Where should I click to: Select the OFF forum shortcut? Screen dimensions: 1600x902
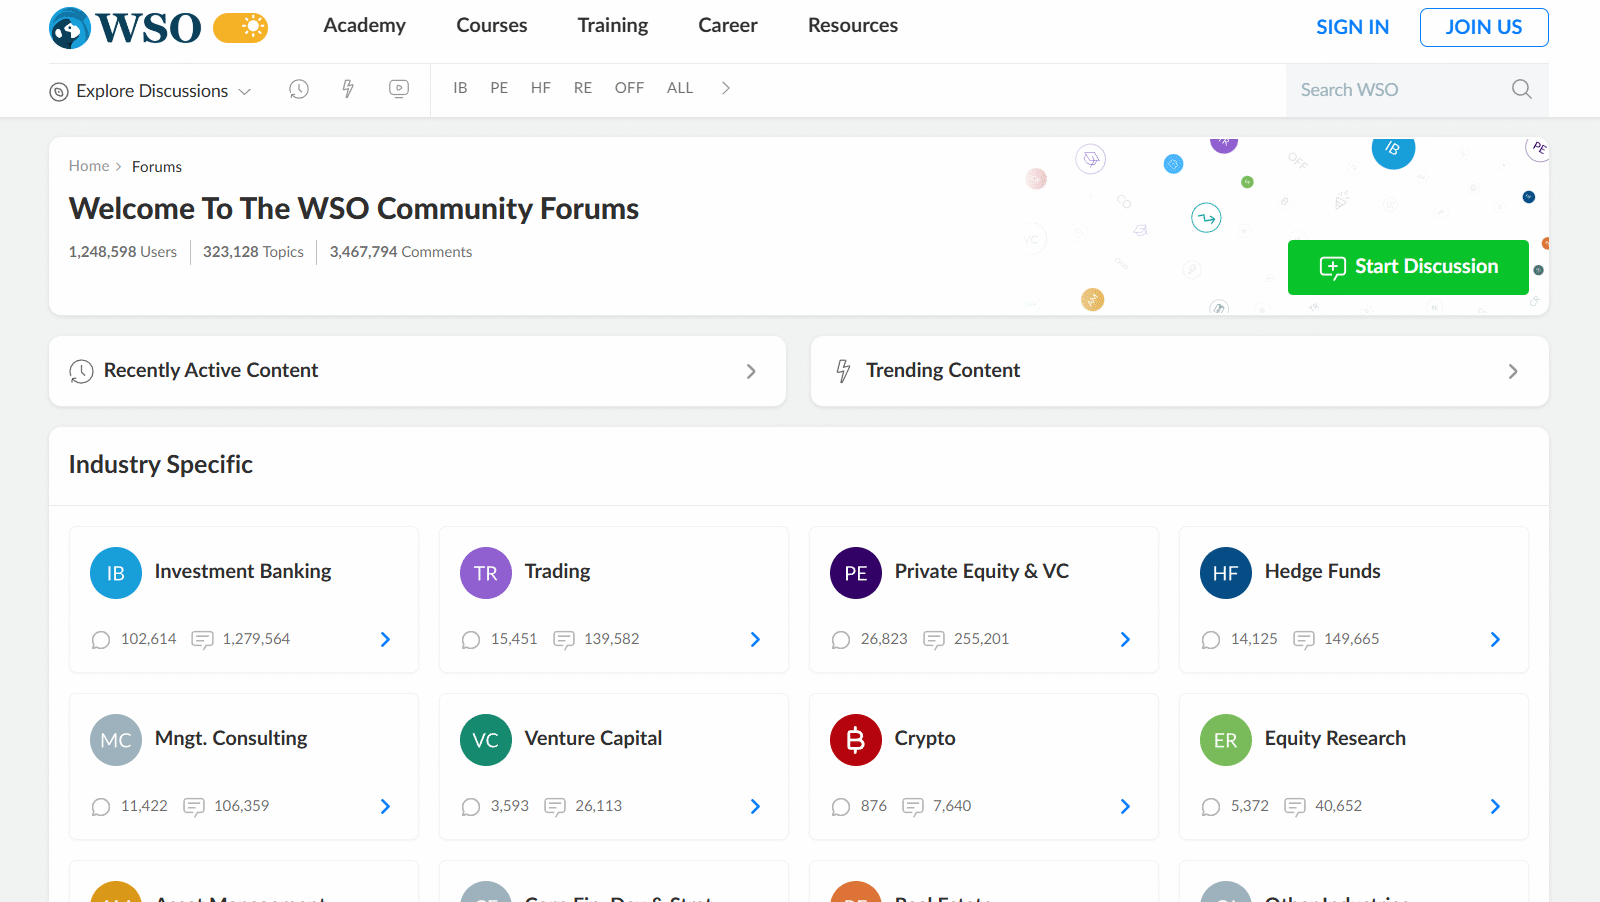[x=629, y=88]
